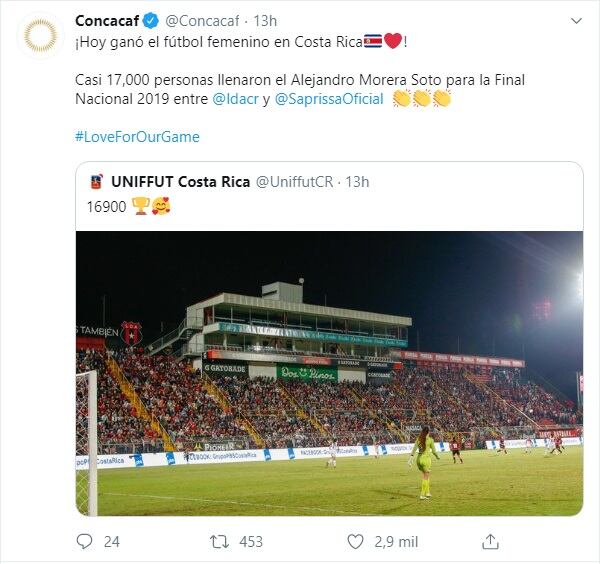The height and width of the screenshot is (564, 600).
Task: Open the share tweet icon
Action: coord(490,541)
